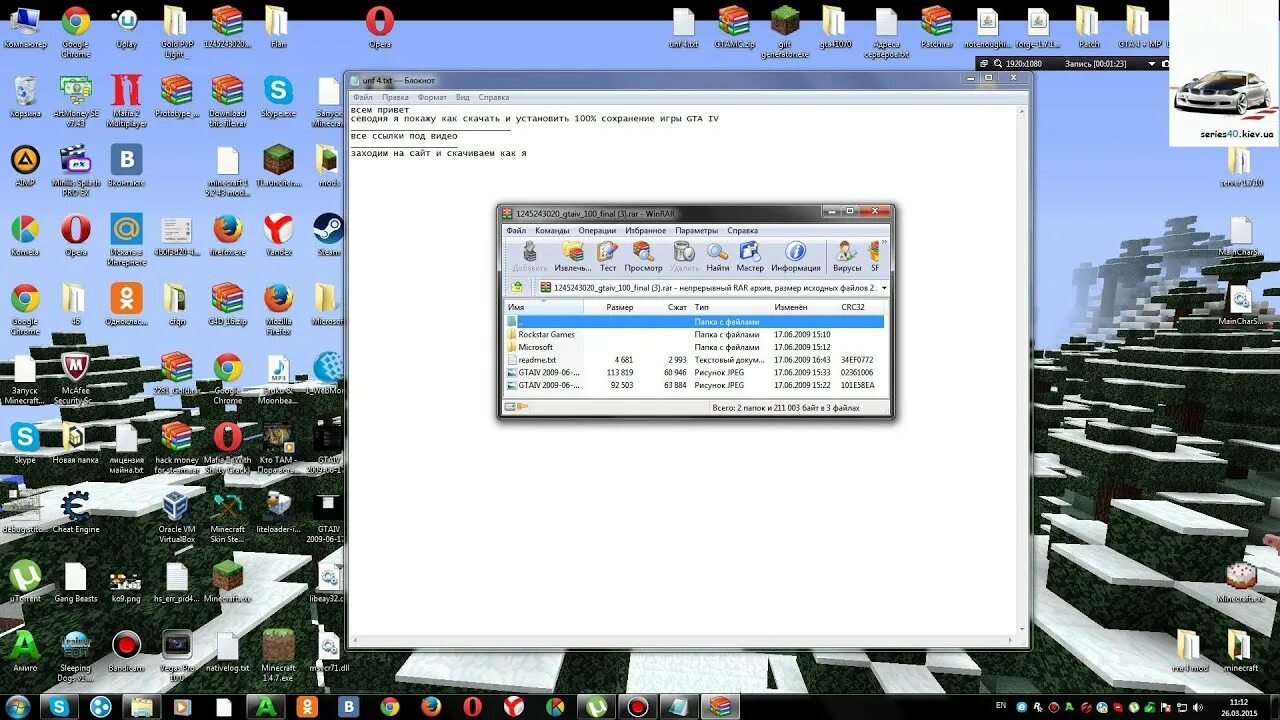Open the Параметры menu in WinRAR
1280x720 pixels.
[696, 231]
